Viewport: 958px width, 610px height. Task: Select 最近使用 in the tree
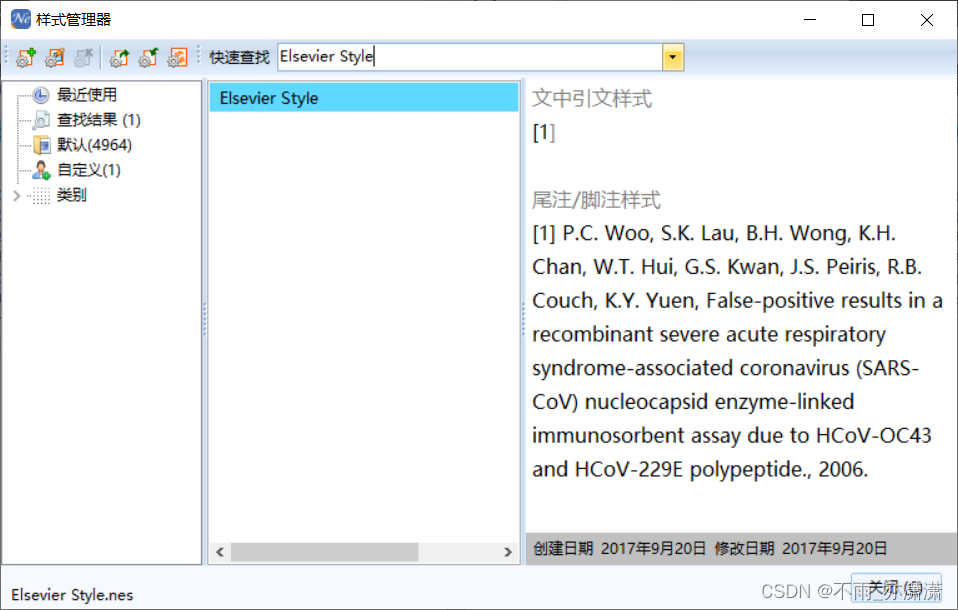click(x=87, y=95)
